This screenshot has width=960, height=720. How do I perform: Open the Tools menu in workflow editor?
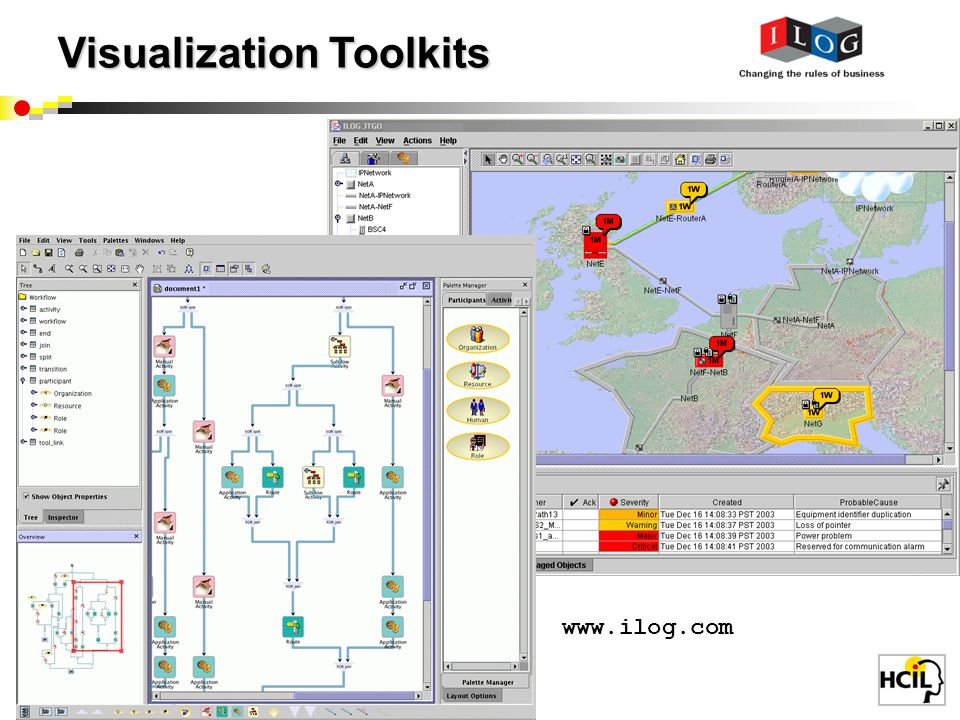point(88,241)
